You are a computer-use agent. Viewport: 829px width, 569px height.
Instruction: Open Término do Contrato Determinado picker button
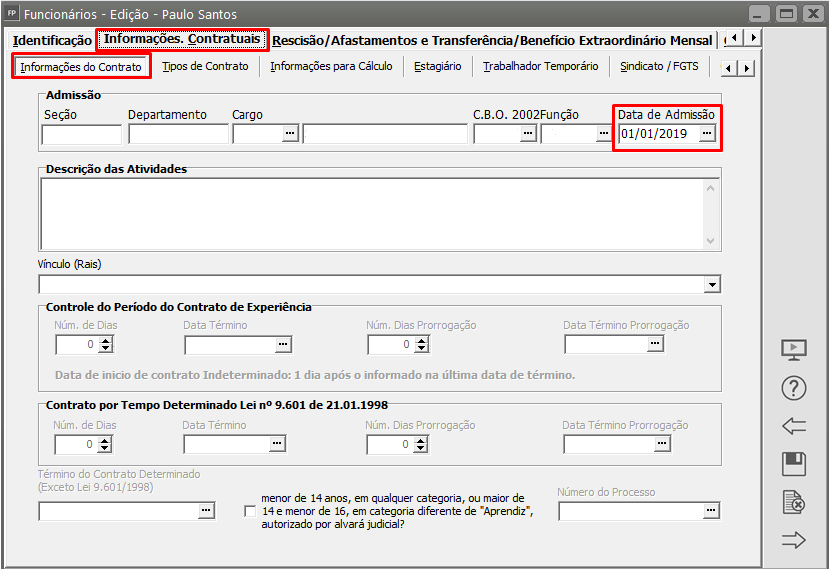206,511
